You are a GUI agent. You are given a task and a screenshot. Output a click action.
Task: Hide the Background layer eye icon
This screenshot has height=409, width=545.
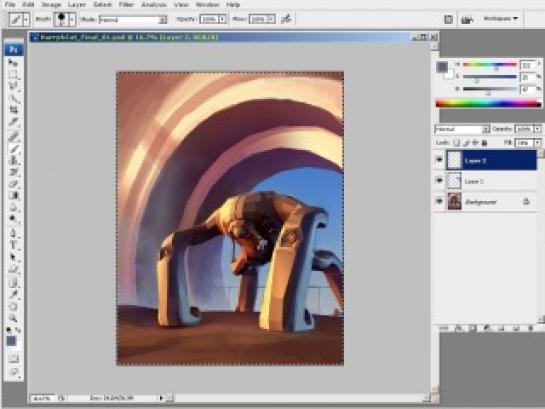(439, 201)
